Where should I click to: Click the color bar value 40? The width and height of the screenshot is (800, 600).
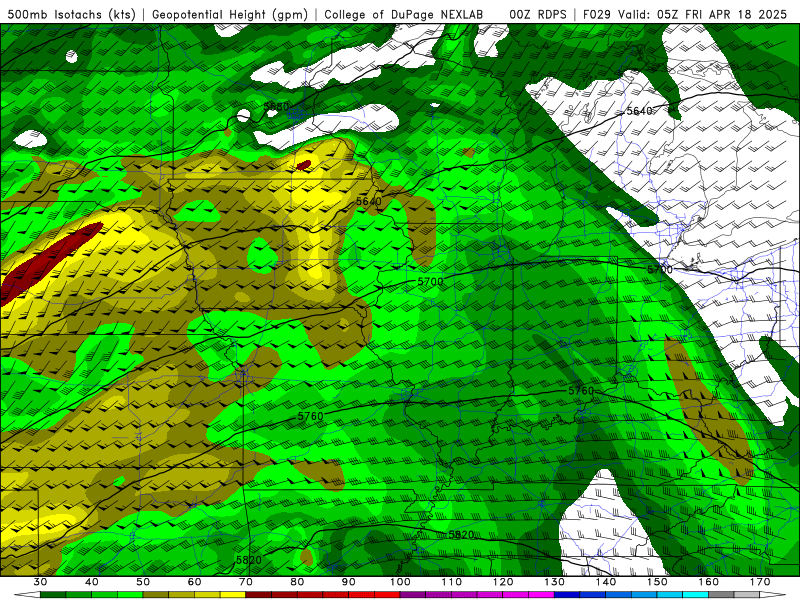[92, 582]
